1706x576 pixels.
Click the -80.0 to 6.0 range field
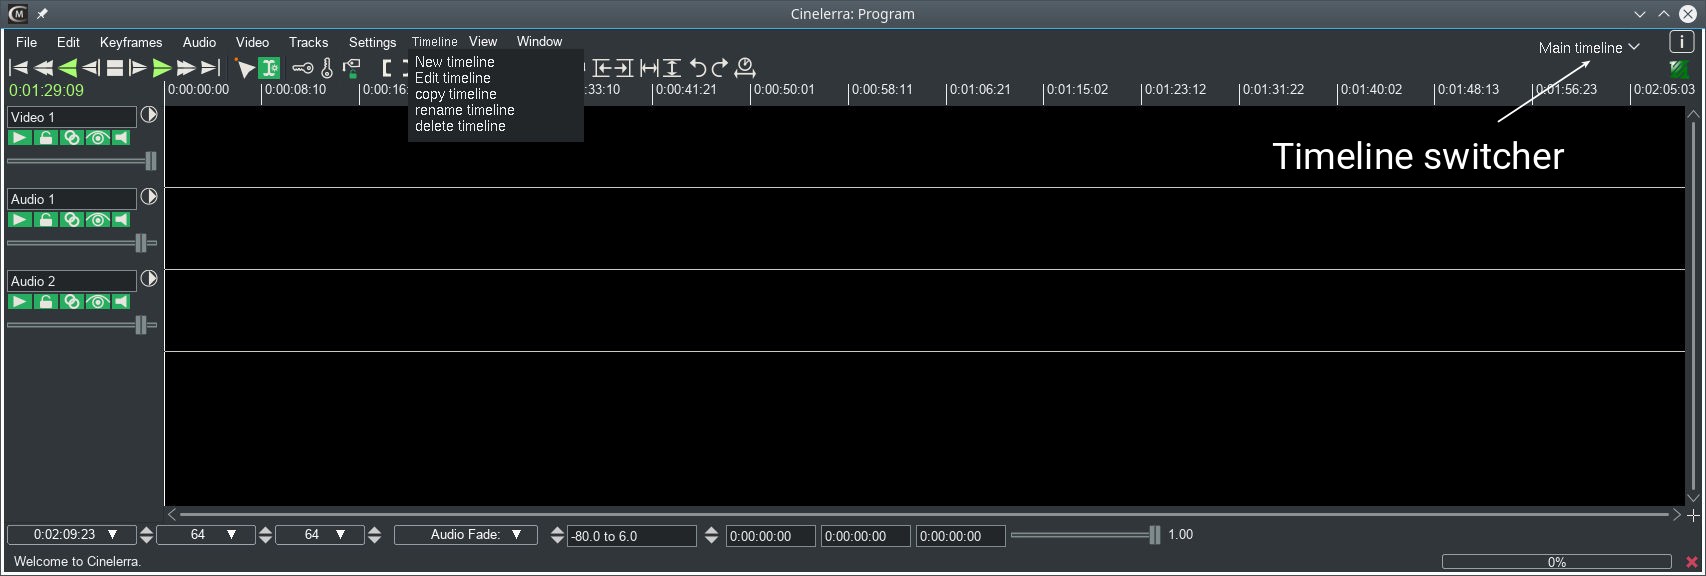[631, 536]
